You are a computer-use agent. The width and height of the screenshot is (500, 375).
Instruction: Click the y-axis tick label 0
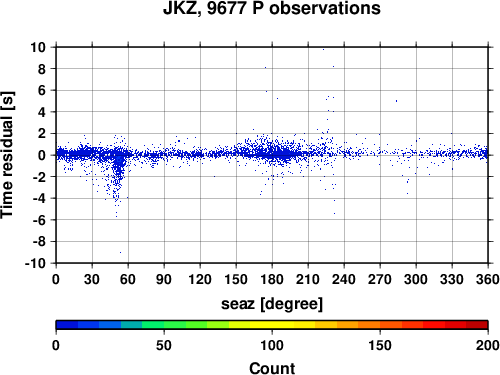pos(42,155)
